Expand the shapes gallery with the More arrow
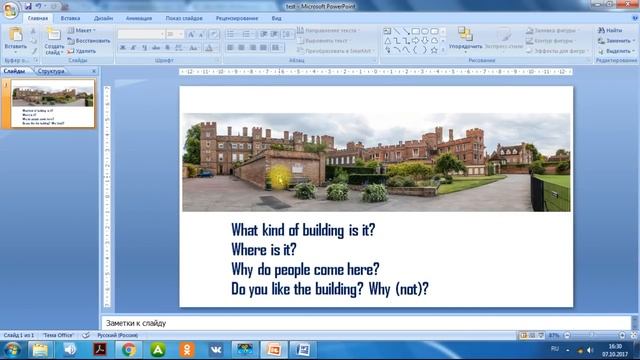Viewport: 640px width, 360px height. [443, 50]
